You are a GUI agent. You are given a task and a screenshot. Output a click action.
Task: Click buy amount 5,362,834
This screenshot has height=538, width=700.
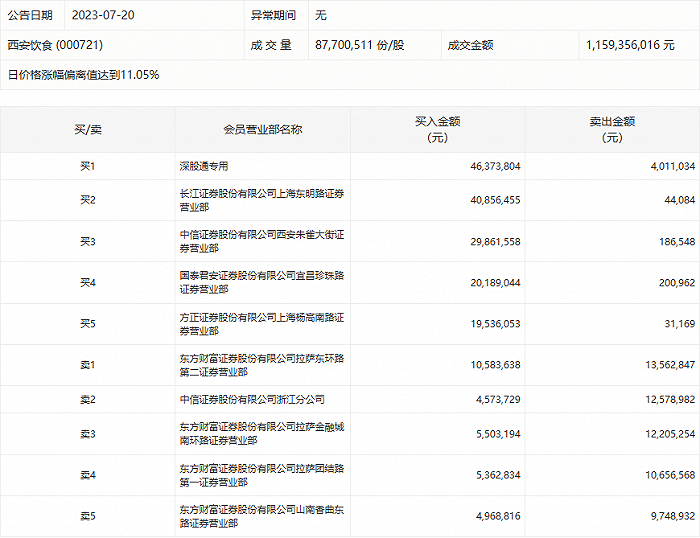pyautogui.click(x=498, y=475)
